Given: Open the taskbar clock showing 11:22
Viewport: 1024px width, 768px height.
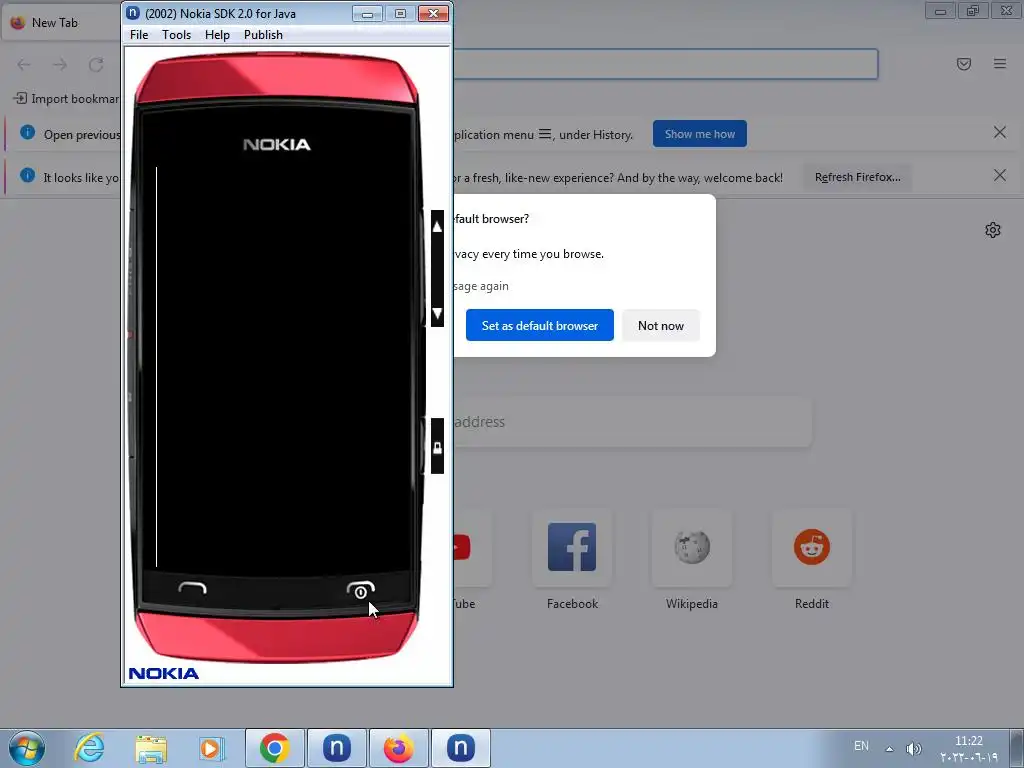Looking at the screenshot, I should coord(968,749).
